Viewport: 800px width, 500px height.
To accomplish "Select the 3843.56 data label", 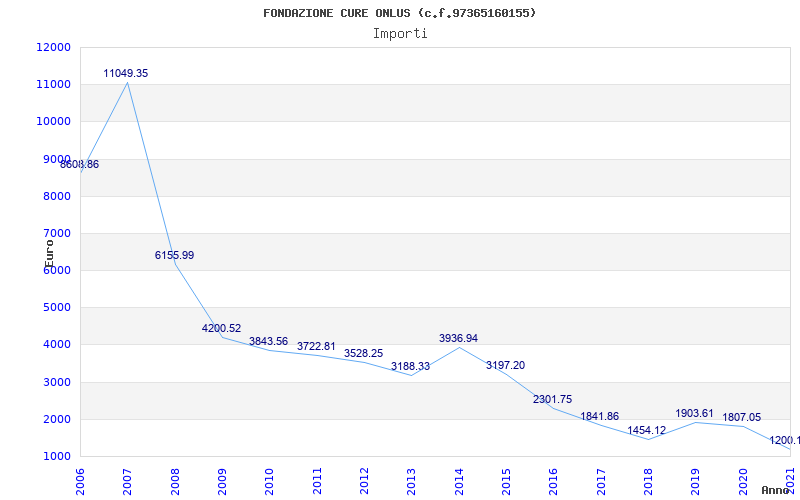I will pyautogui.click(x=268, y=341).
